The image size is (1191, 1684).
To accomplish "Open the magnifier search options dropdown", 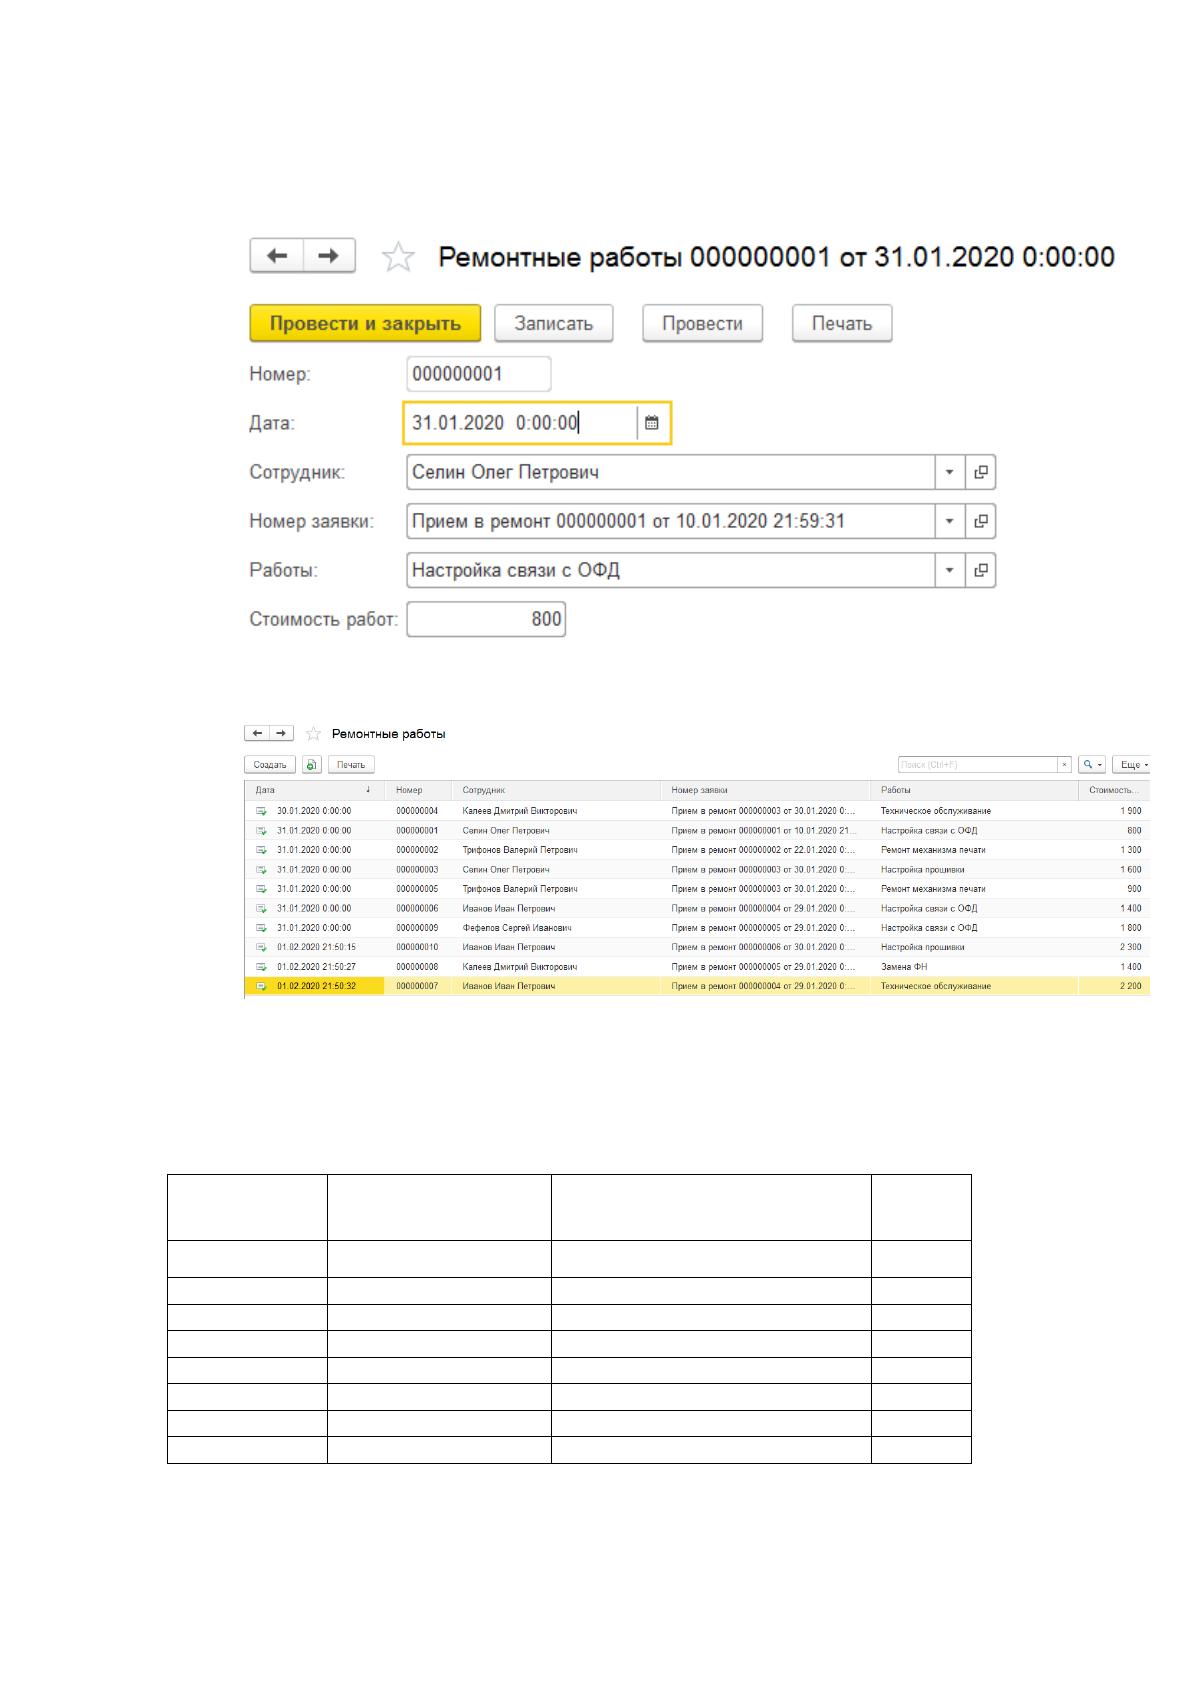I will pyautogui.click(x=1091, y=764).
